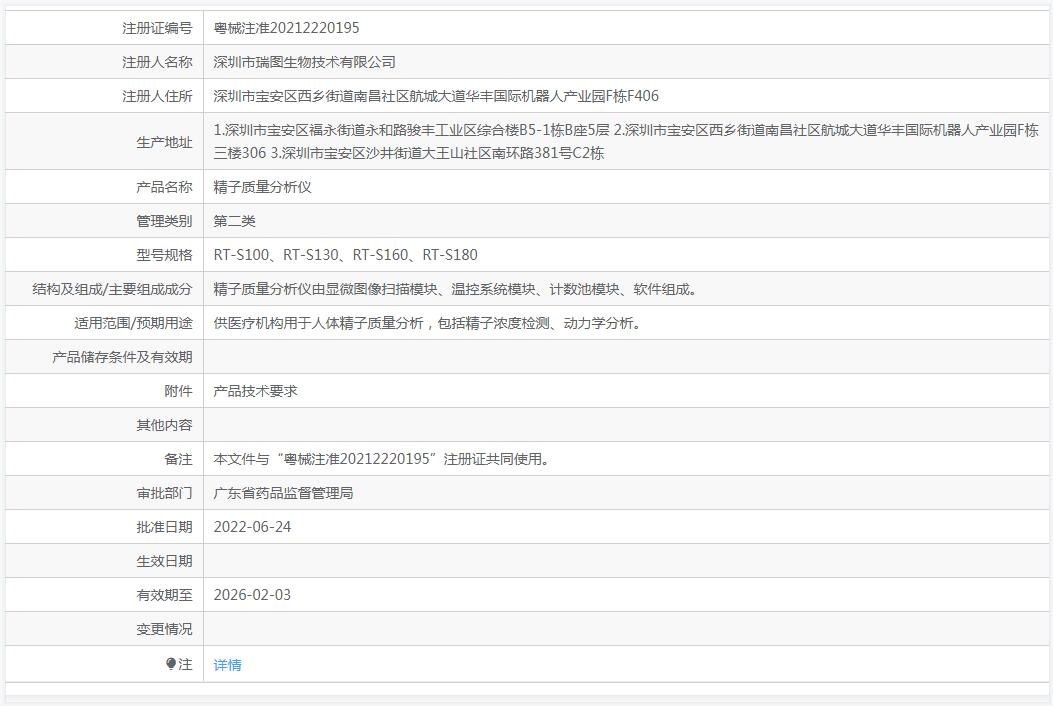This screenshot has height=706, width=1053.
Task: Click the 有效期至 label
Action: pyautogui.click(x=165, y=595)
